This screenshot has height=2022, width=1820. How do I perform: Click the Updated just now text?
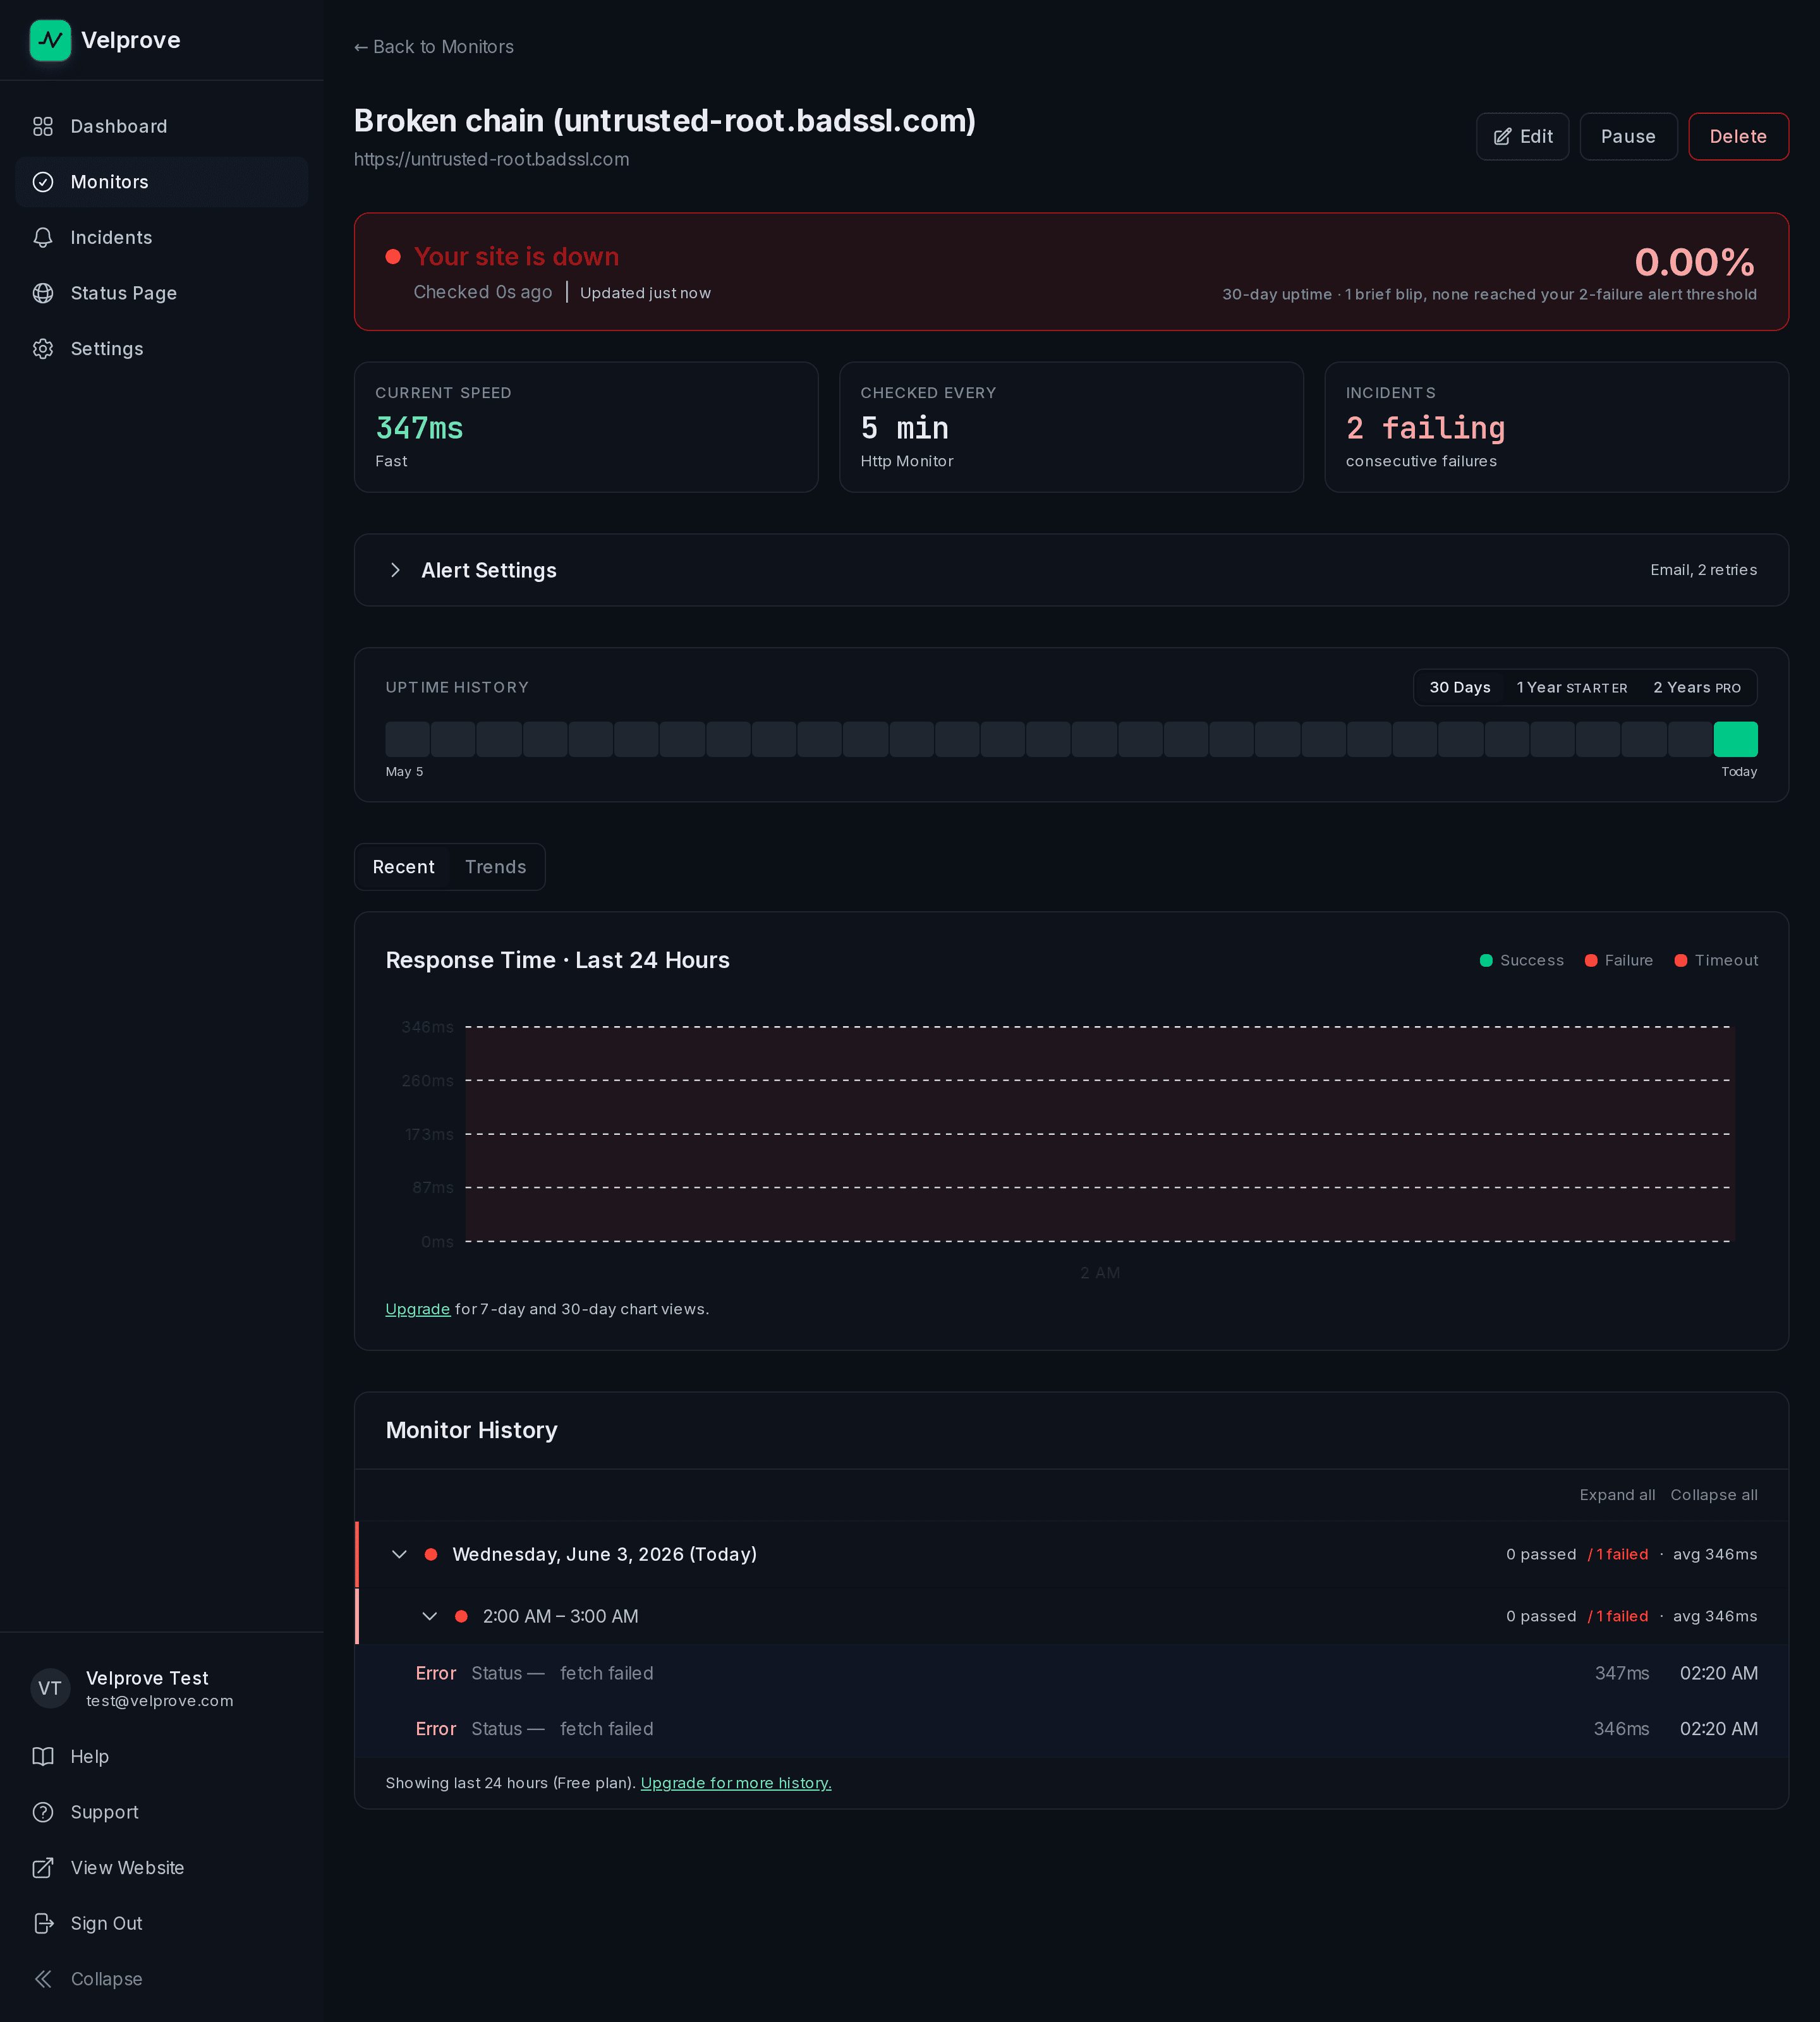645,293
